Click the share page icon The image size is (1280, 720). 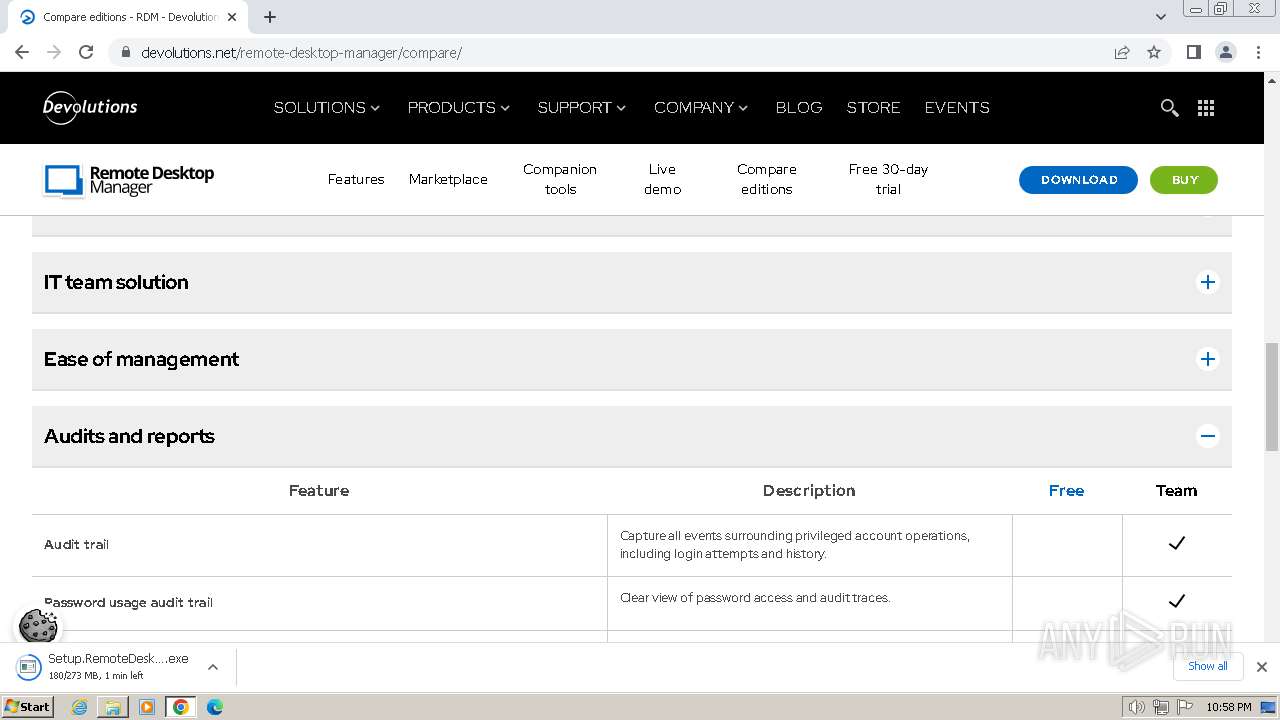(x=1122, y=52)
